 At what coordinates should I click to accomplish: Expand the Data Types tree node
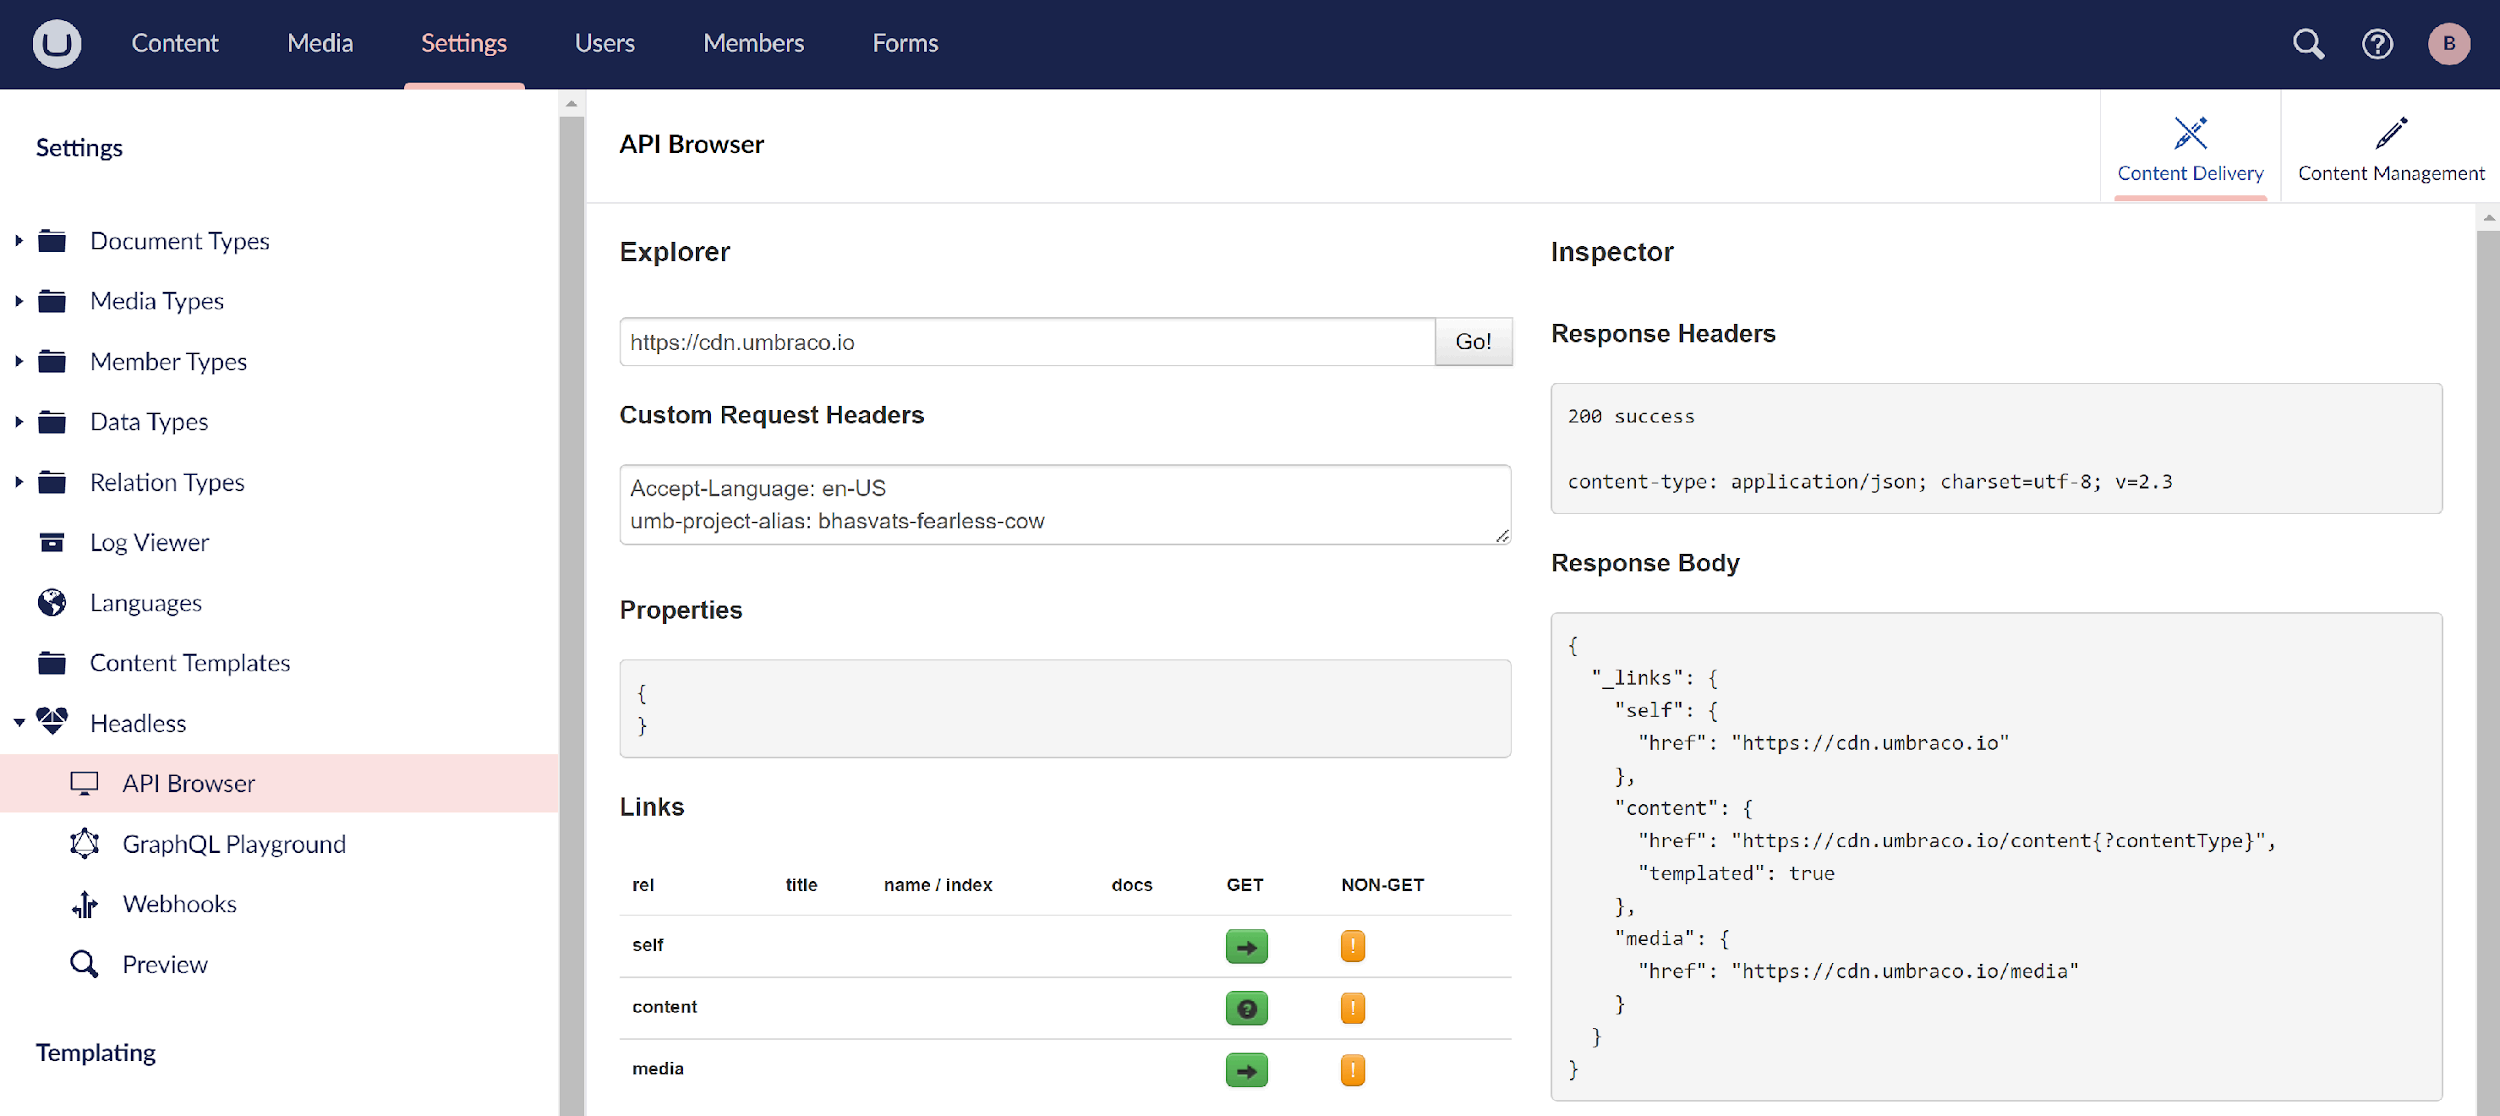18,422
